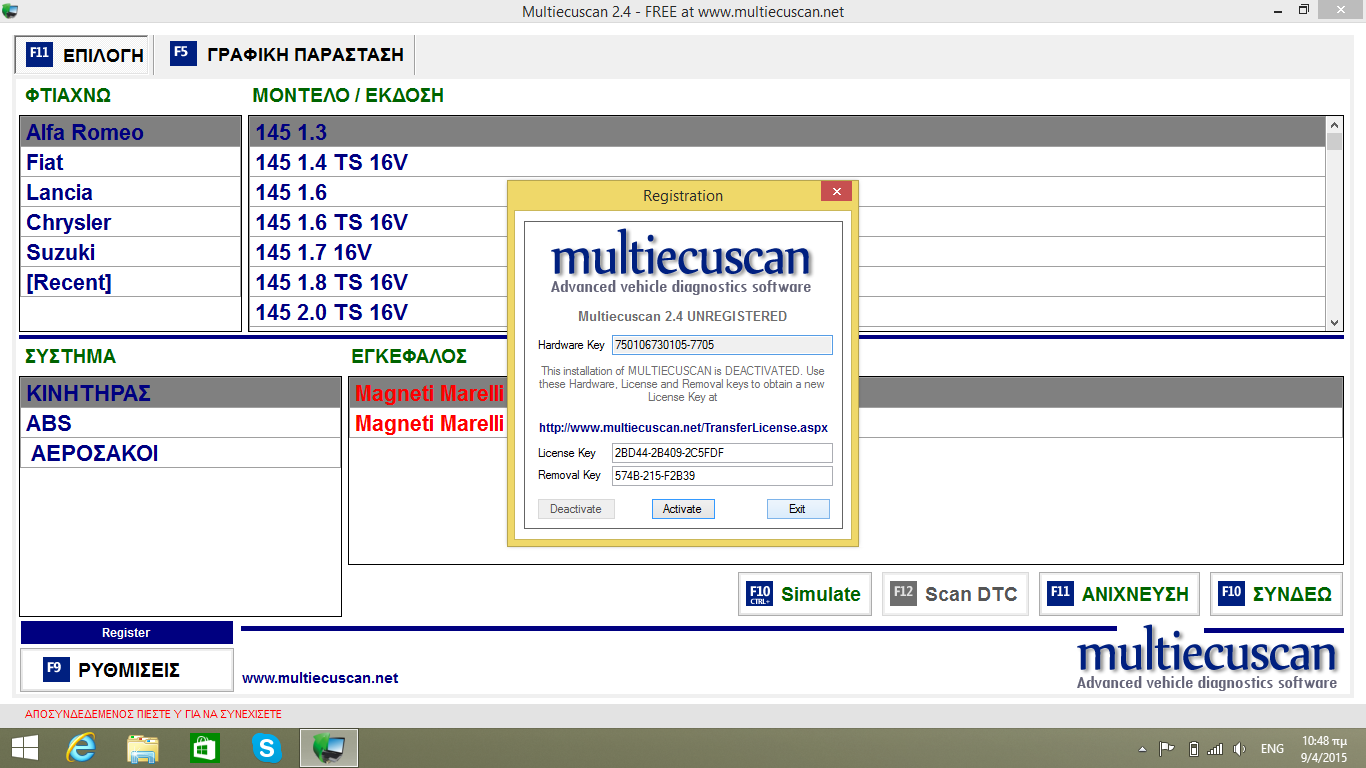Select ΚΙΝΗΤΗΡΑΣ system
This screenshot has width=1366, height=768.
click(180, 393)
